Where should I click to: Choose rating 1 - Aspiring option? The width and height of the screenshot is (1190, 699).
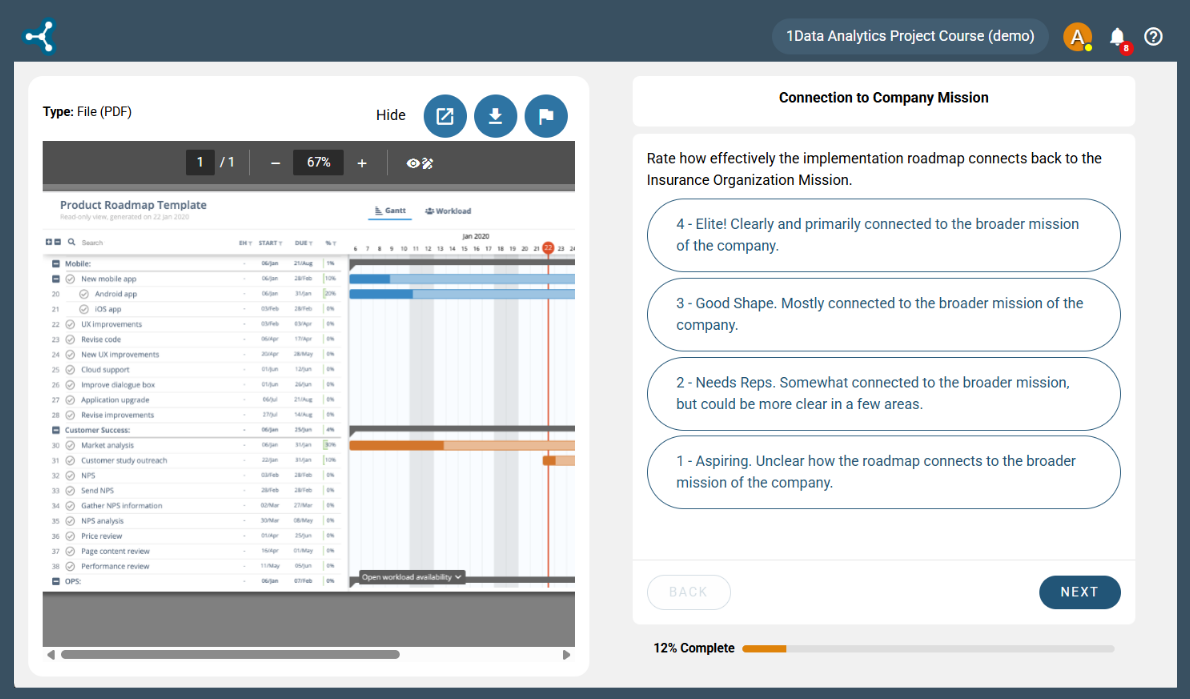pos(883,472)
